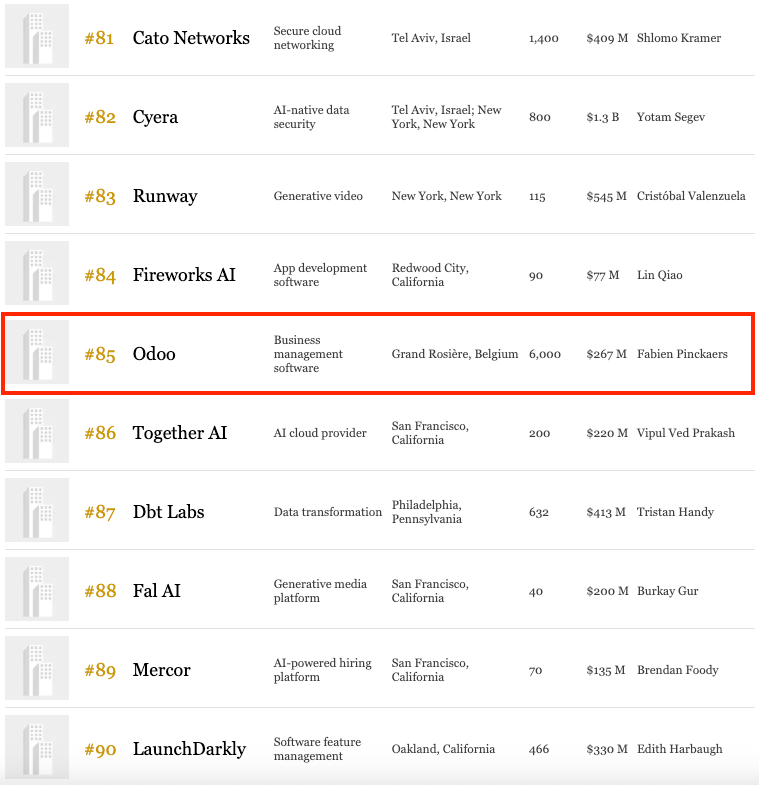Open the LaunchDarkly logo thumbnail

click(37, 747)
